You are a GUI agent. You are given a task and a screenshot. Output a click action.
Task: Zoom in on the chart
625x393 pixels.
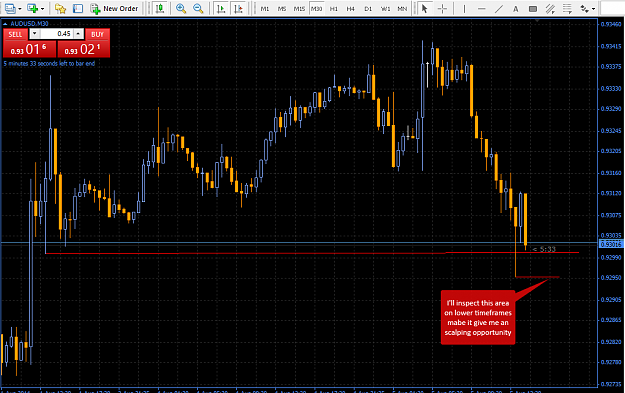181,8
